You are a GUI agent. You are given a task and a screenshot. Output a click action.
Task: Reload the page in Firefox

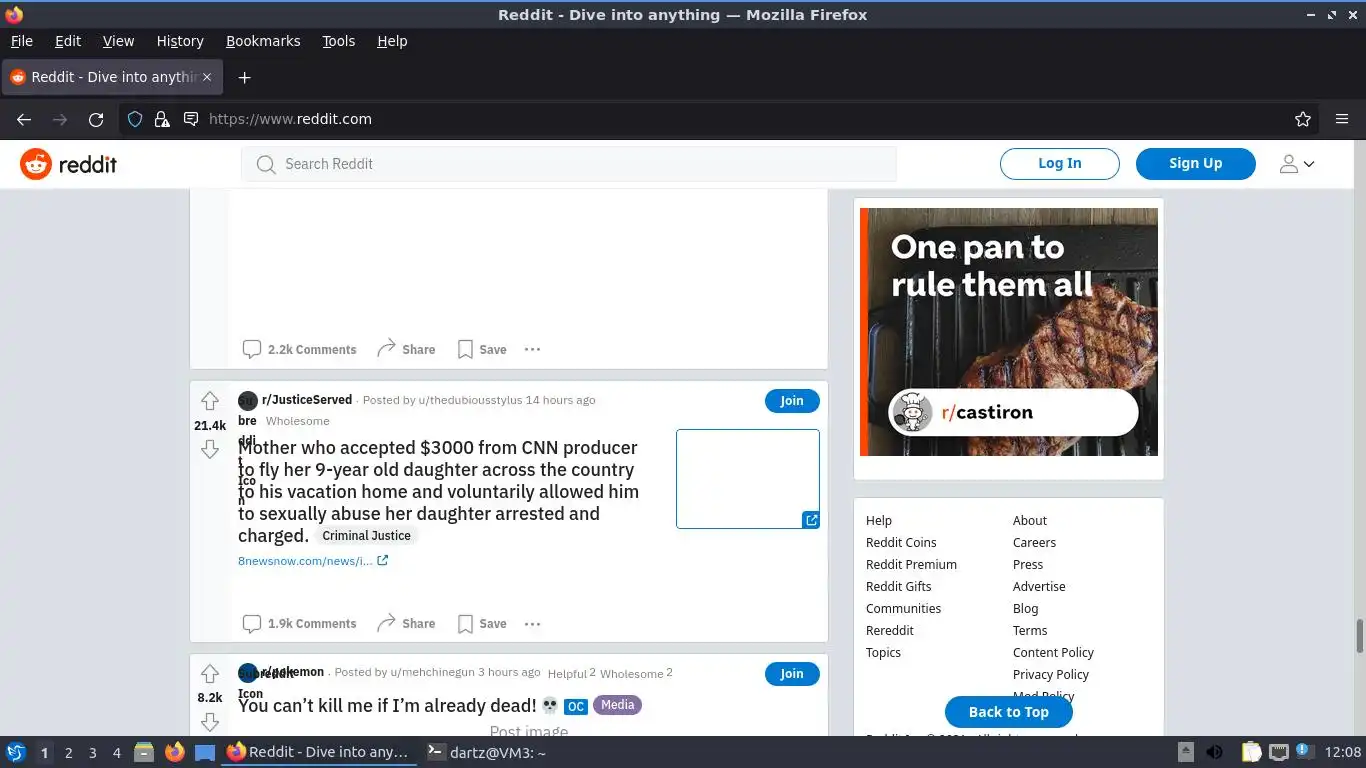96,119
